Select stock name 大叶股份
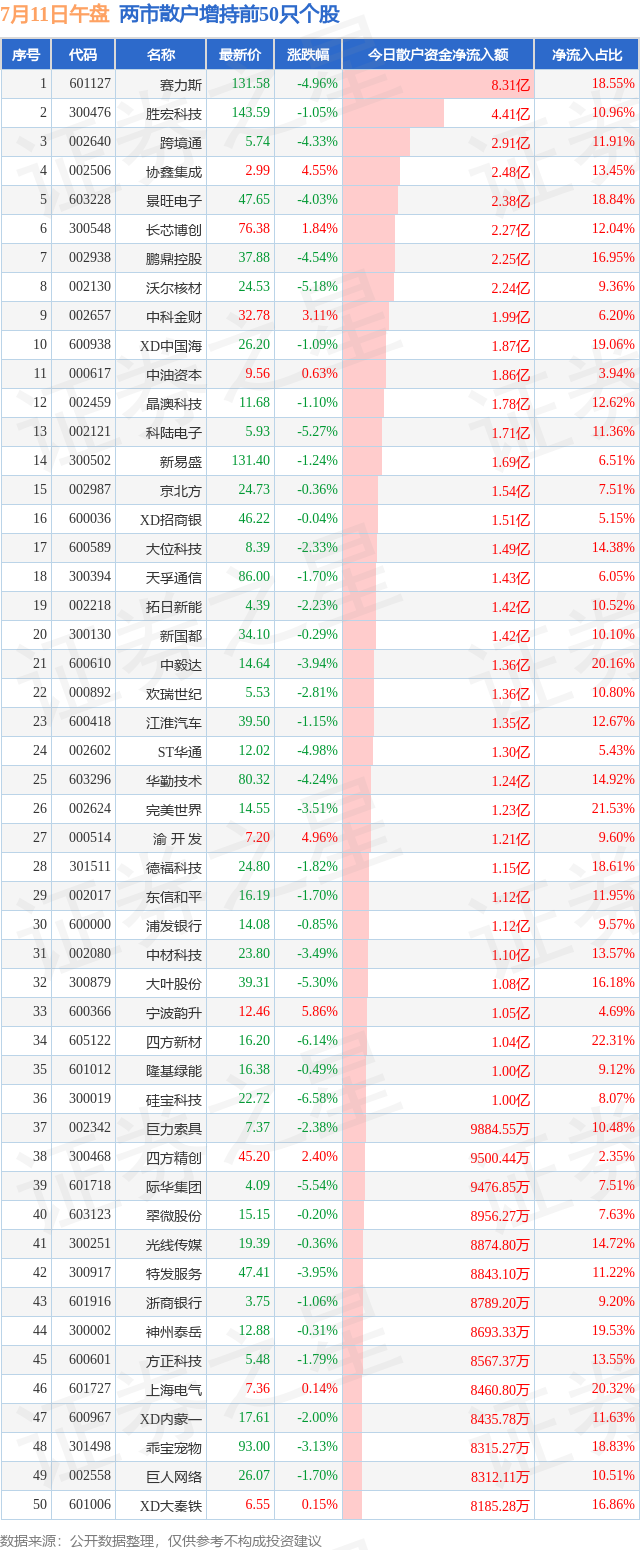The width and height of the screenshot is (640, 1550). (174, 984)
